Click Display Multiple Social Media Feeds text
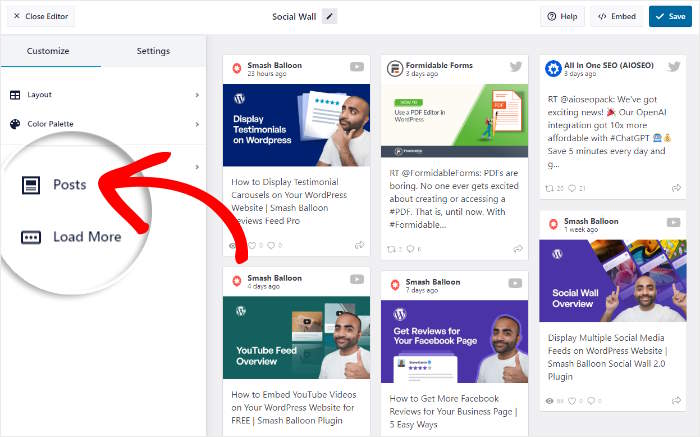Viewport: 700px width, 437px height. 608,357
